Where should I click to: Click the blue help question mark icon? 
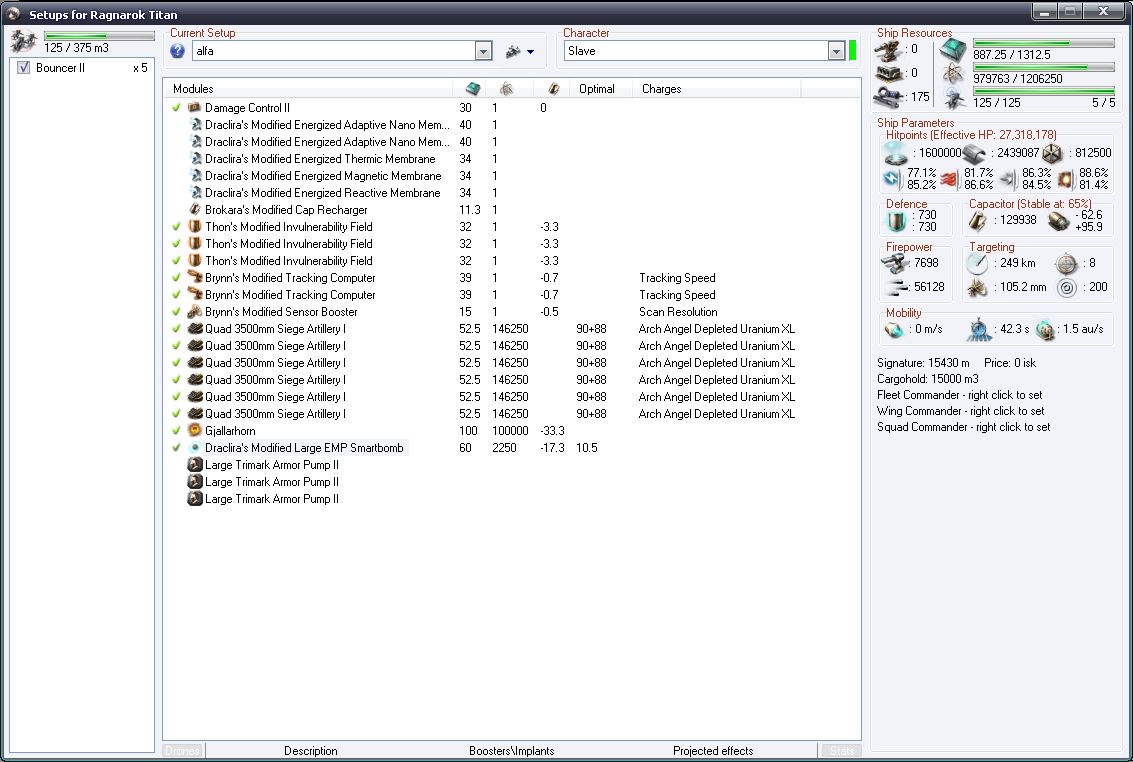pos(178,51)
